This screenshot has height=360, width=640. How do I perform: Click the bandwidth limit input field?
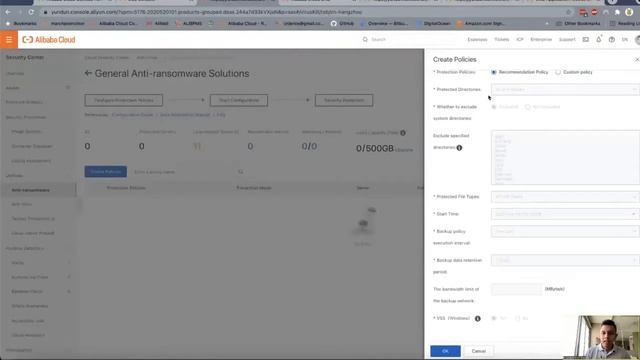516,289
